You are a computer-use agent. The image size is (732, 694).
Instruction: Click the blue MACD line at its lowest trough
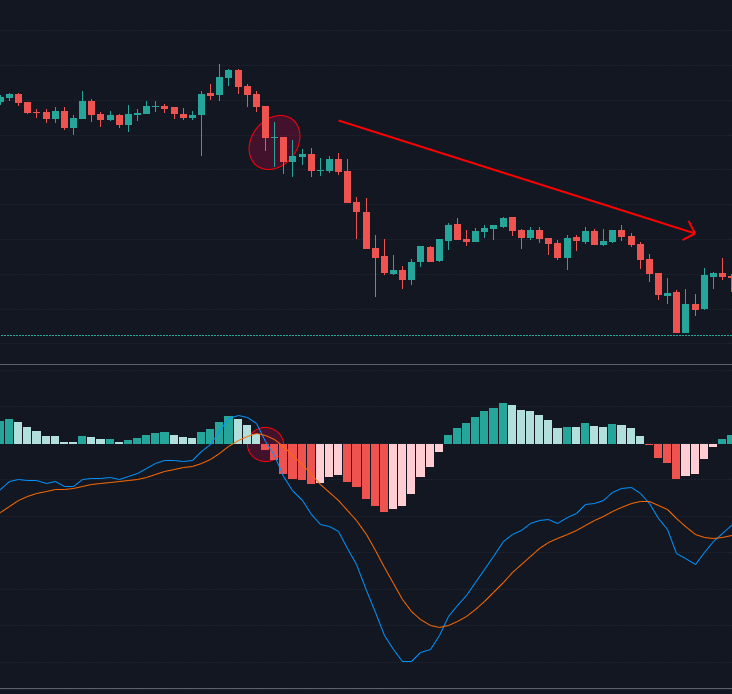tap(406, 661)
